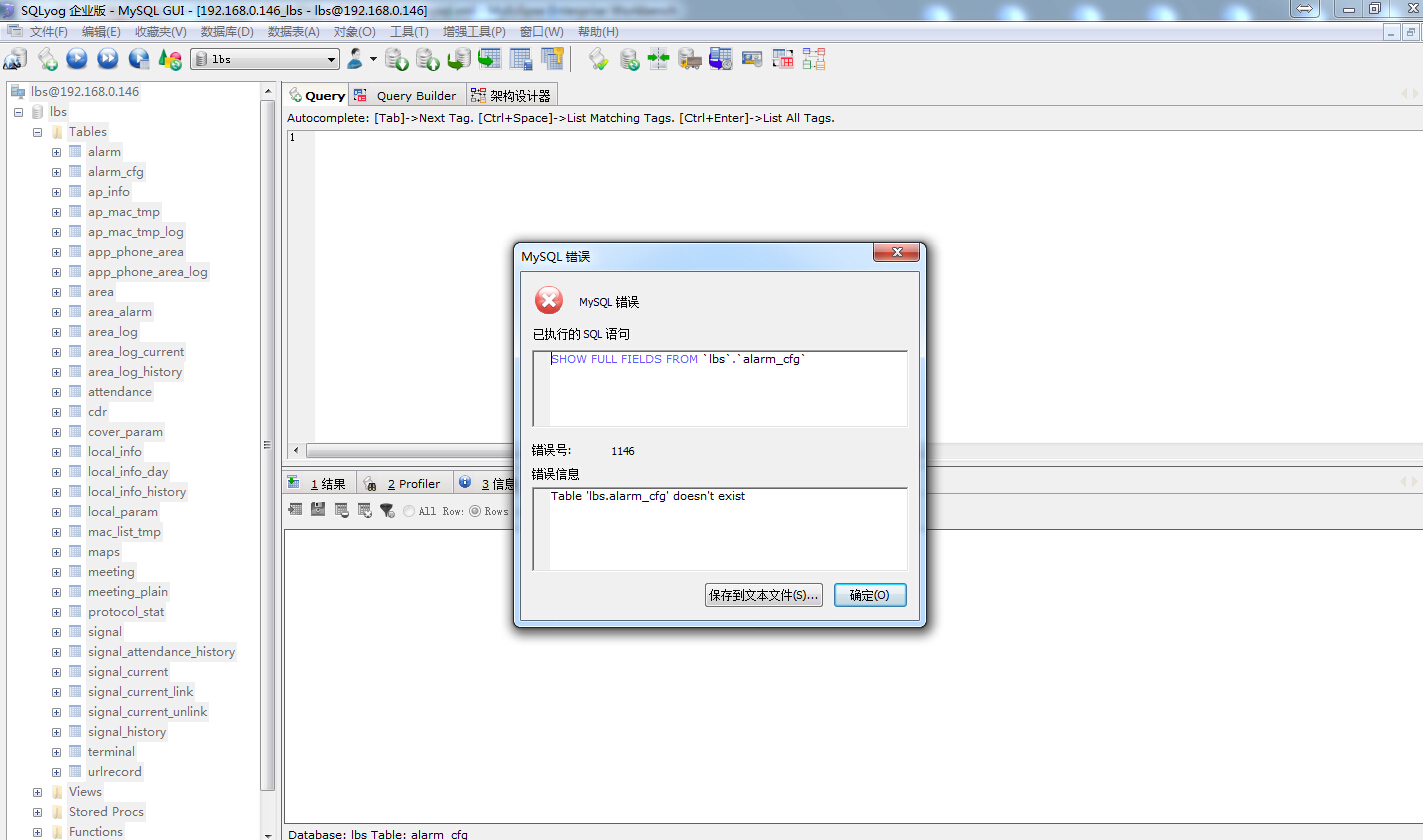
Task: Open a new query editor via toolbar icon
Action: (47, 59)
